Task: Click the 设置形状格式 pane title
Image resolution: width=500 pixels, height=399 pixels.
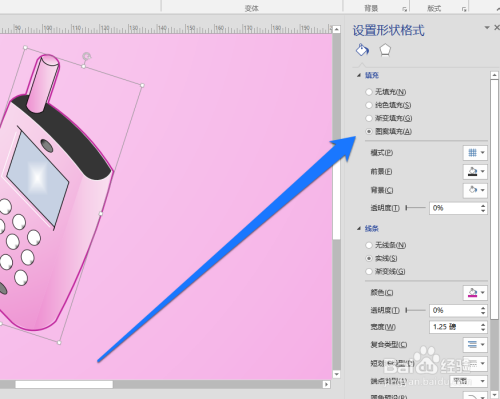Action: point(389,30)
